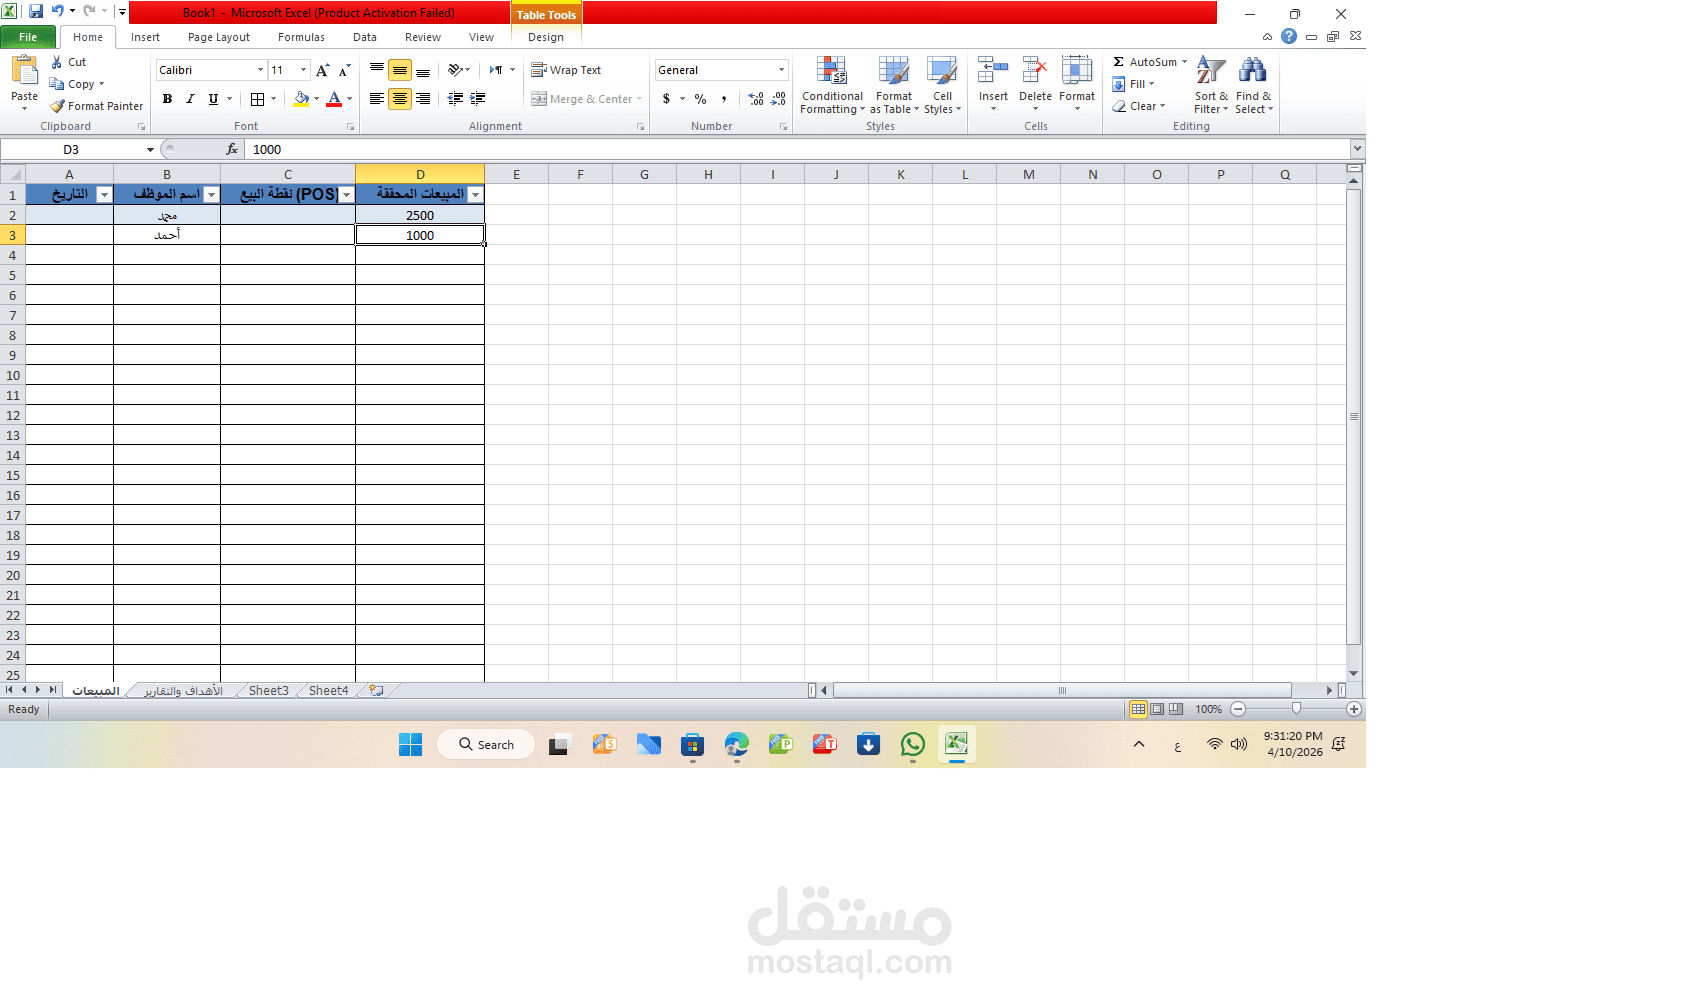Click the AutoSum button
This screenshot has width=1700, height=1000.
click(1147, 62)
